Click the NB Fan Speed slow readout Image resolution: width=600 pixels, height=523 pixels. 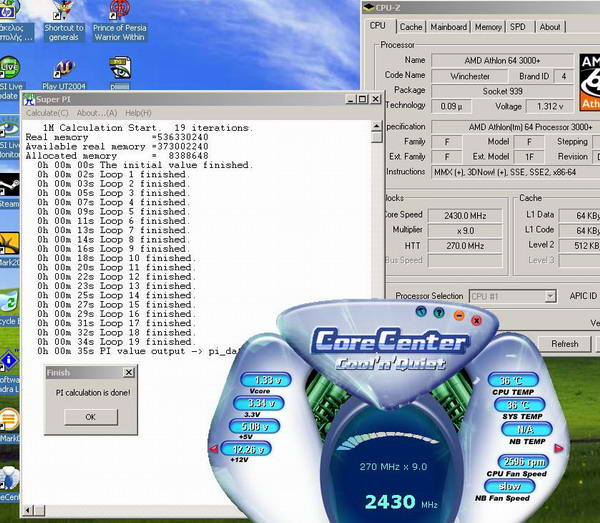click(x=510, y=486)
